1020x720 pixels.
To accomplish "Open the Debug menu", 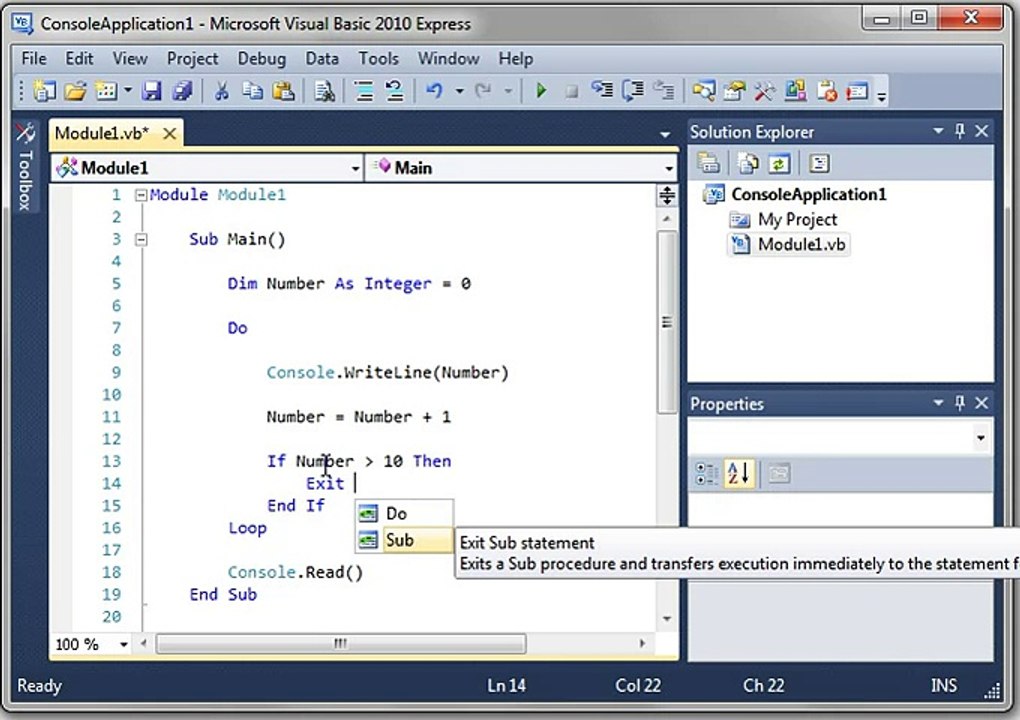I will pyautogui.click(x=262, y=59).
